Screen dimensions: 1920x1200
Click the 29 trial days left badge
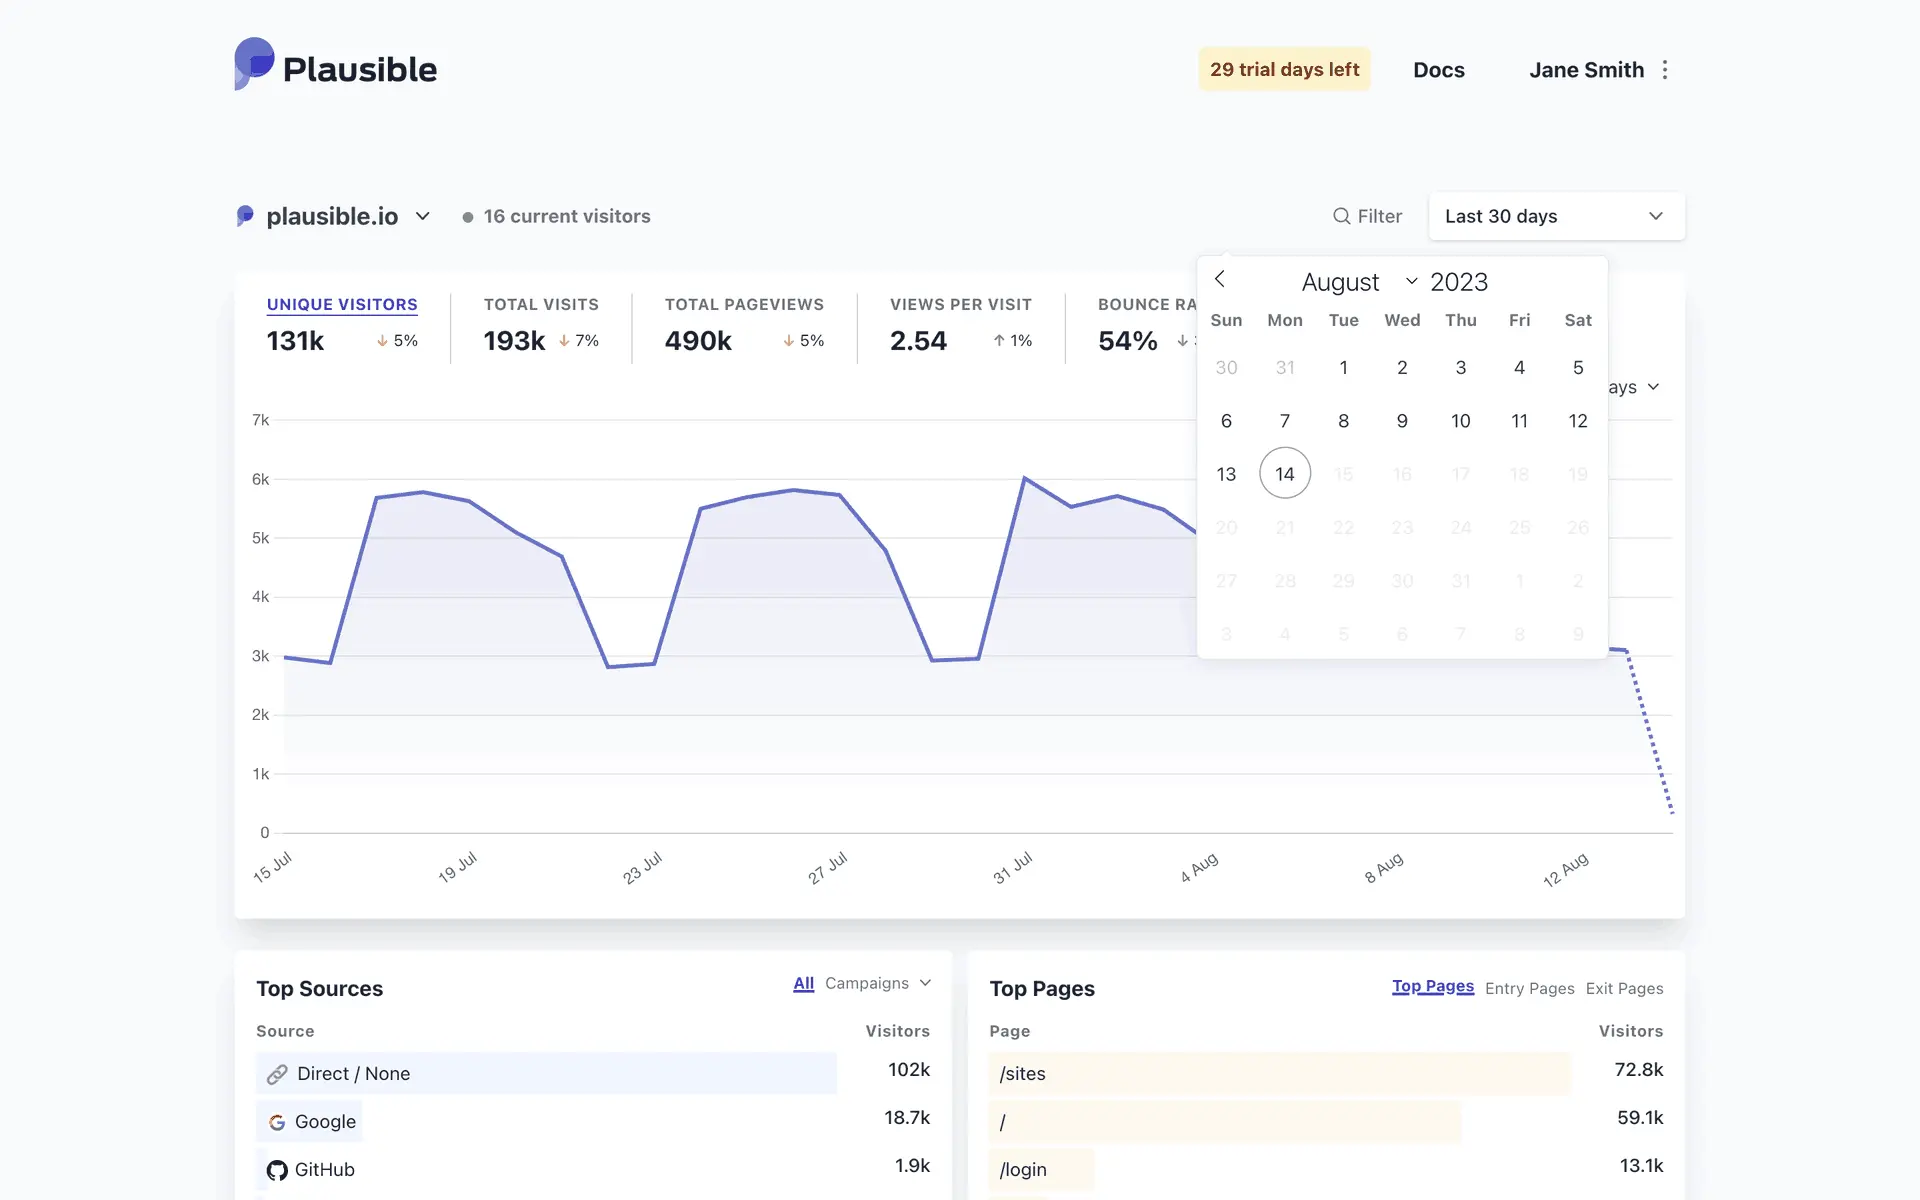tap(1284, 69)
